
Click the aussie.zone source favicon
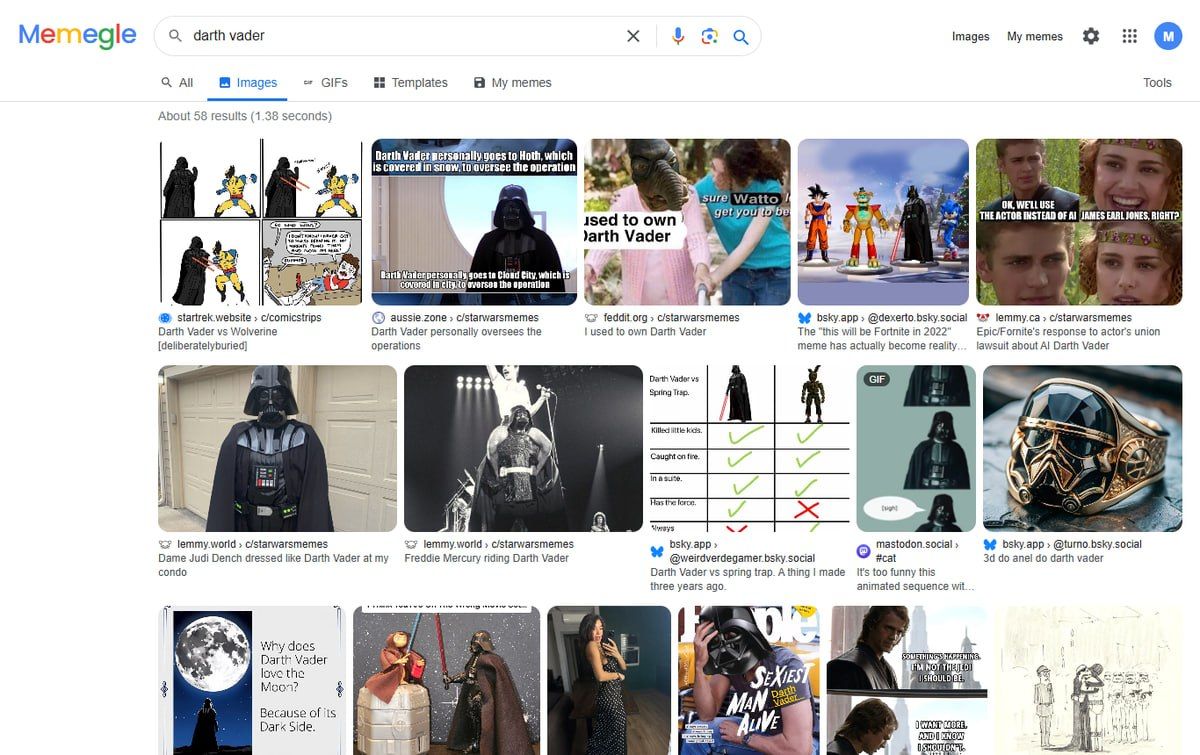click(378, 318)
